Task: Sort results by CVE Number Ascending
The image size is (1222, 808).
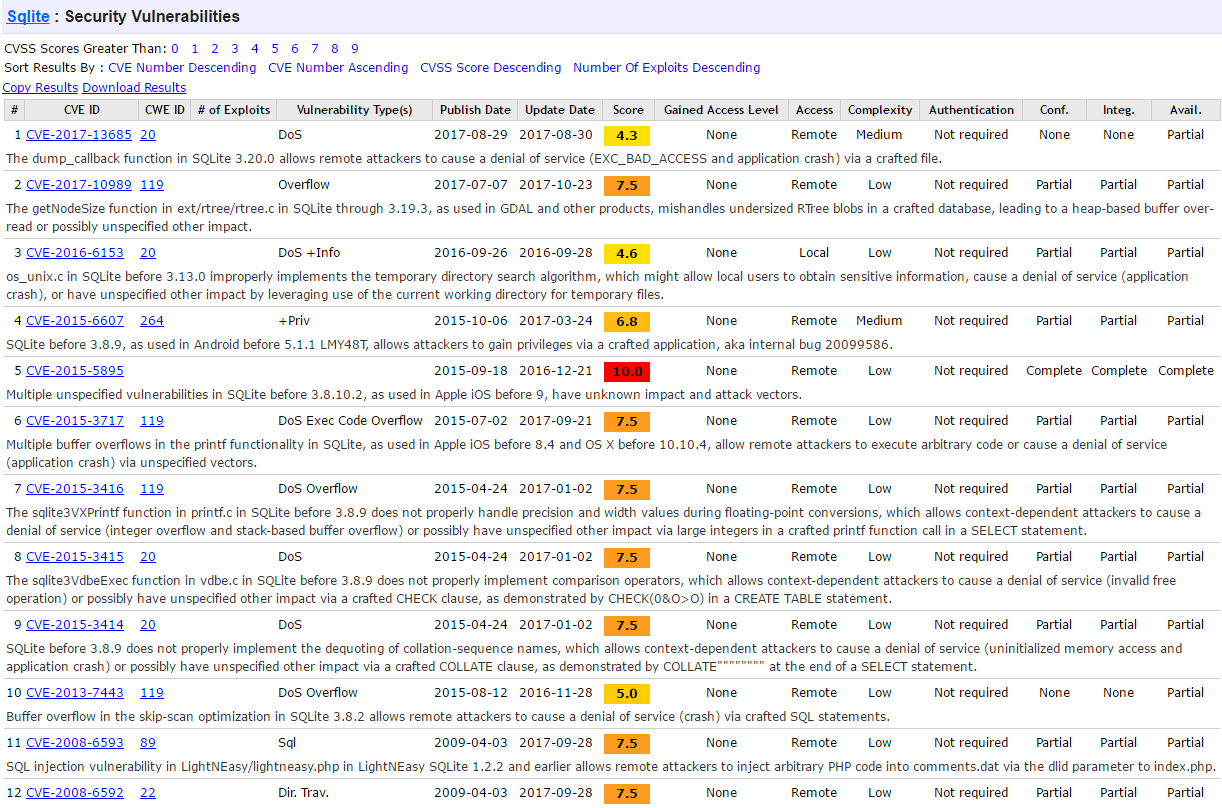Action: click(338, 68)
